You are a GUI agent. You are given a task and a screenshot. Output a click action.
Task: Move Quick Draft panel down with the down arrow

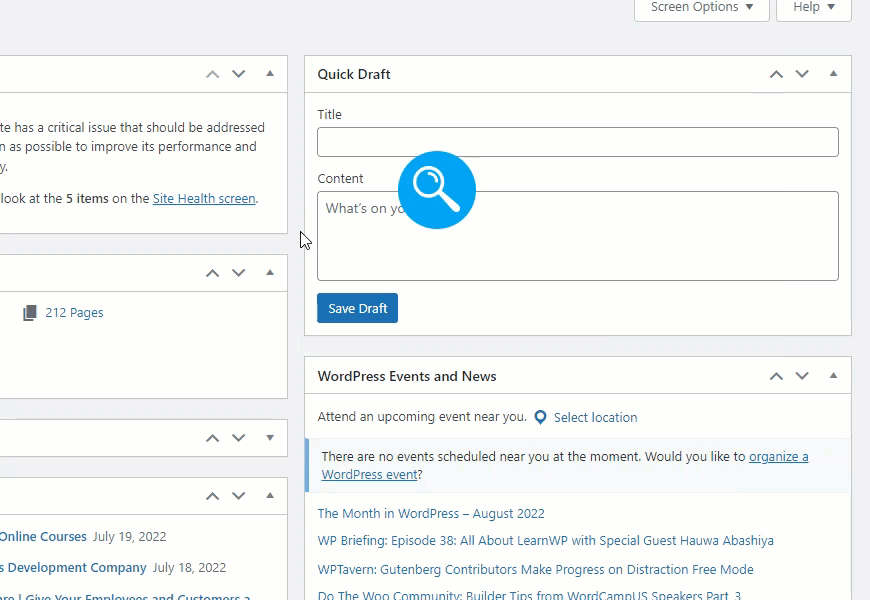point(802,73)
